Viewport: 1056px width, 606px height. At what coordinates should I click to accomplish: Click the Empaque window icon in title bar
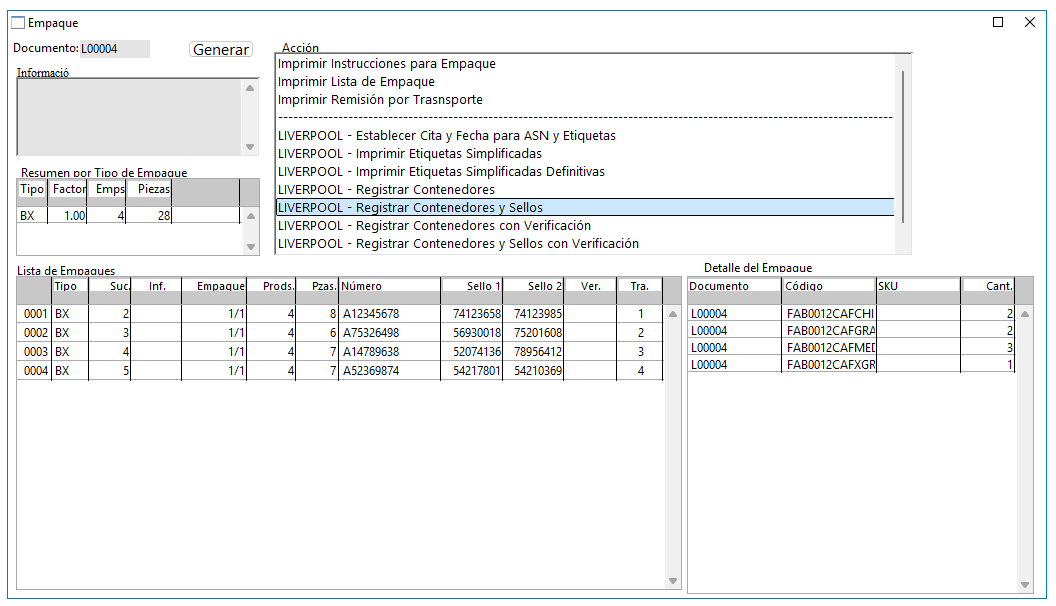18,23
